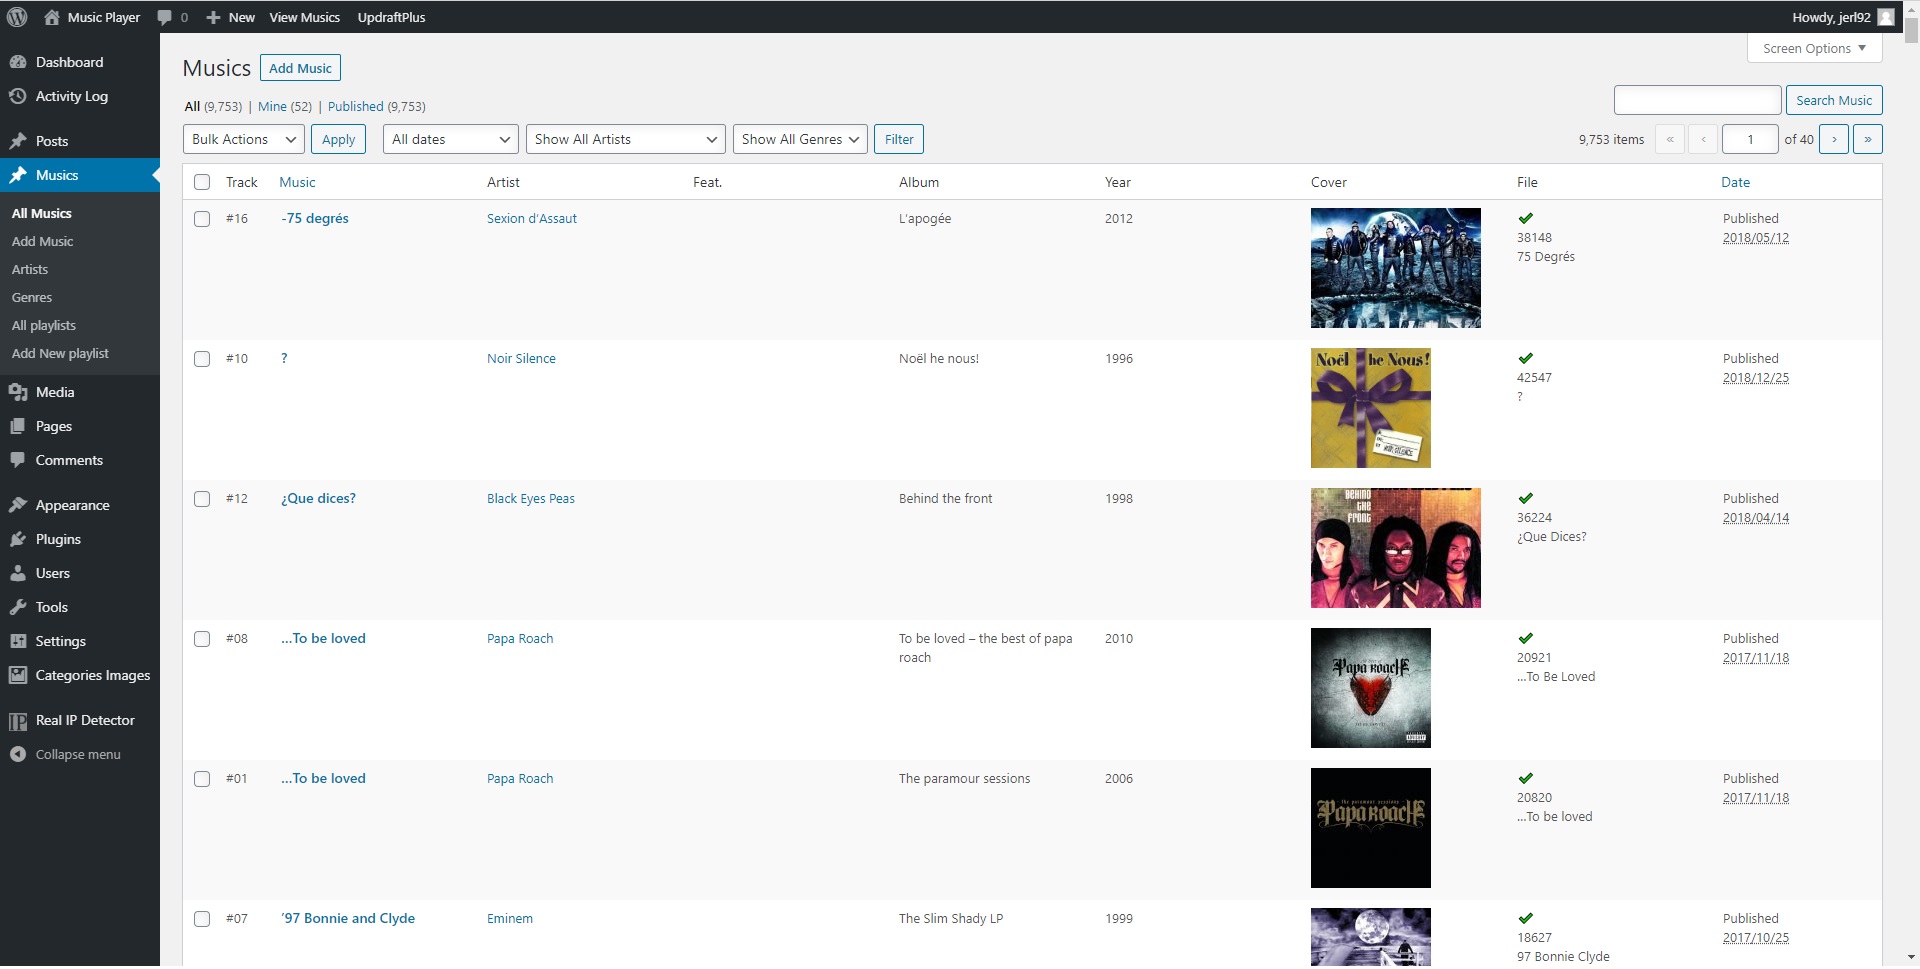The image size is (1920, 969).
Task: Open the Show All Artists dropdown
Action: [x=626, y=139]
